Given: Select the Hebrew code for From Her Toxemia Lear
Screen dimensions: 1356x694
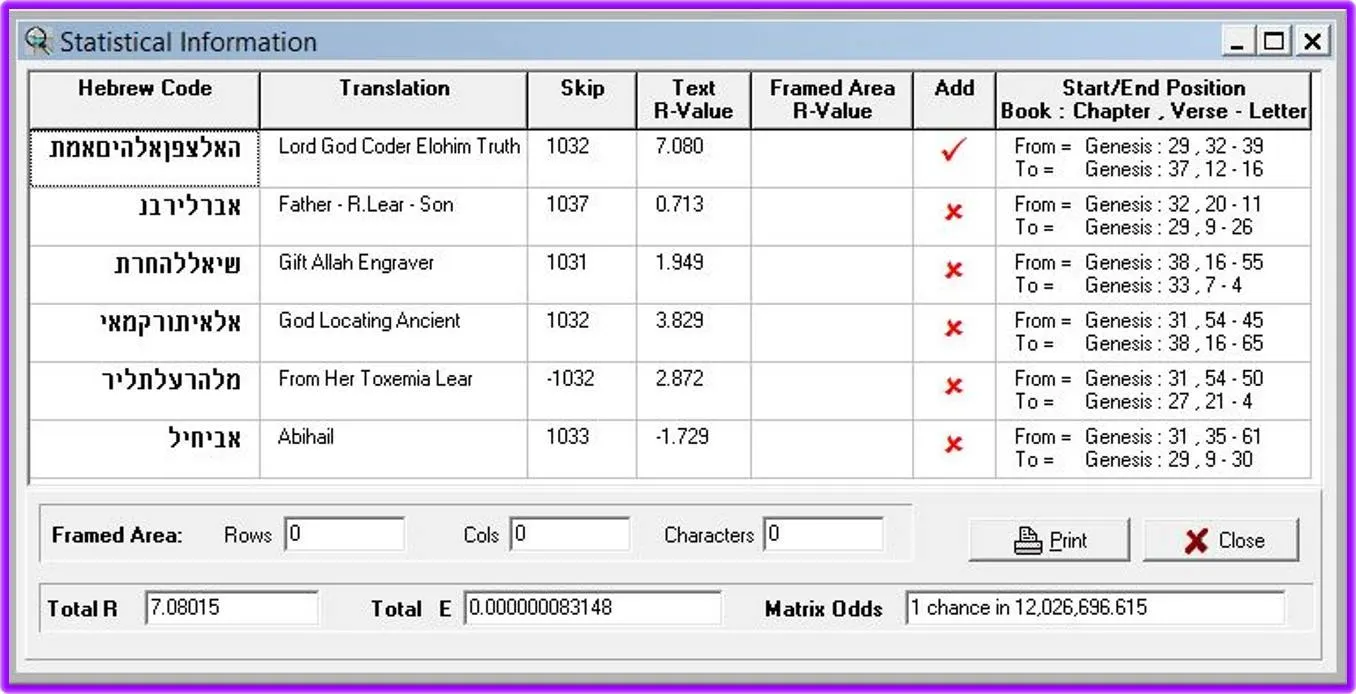Looking at the screenshot, I should coord(145,391).
